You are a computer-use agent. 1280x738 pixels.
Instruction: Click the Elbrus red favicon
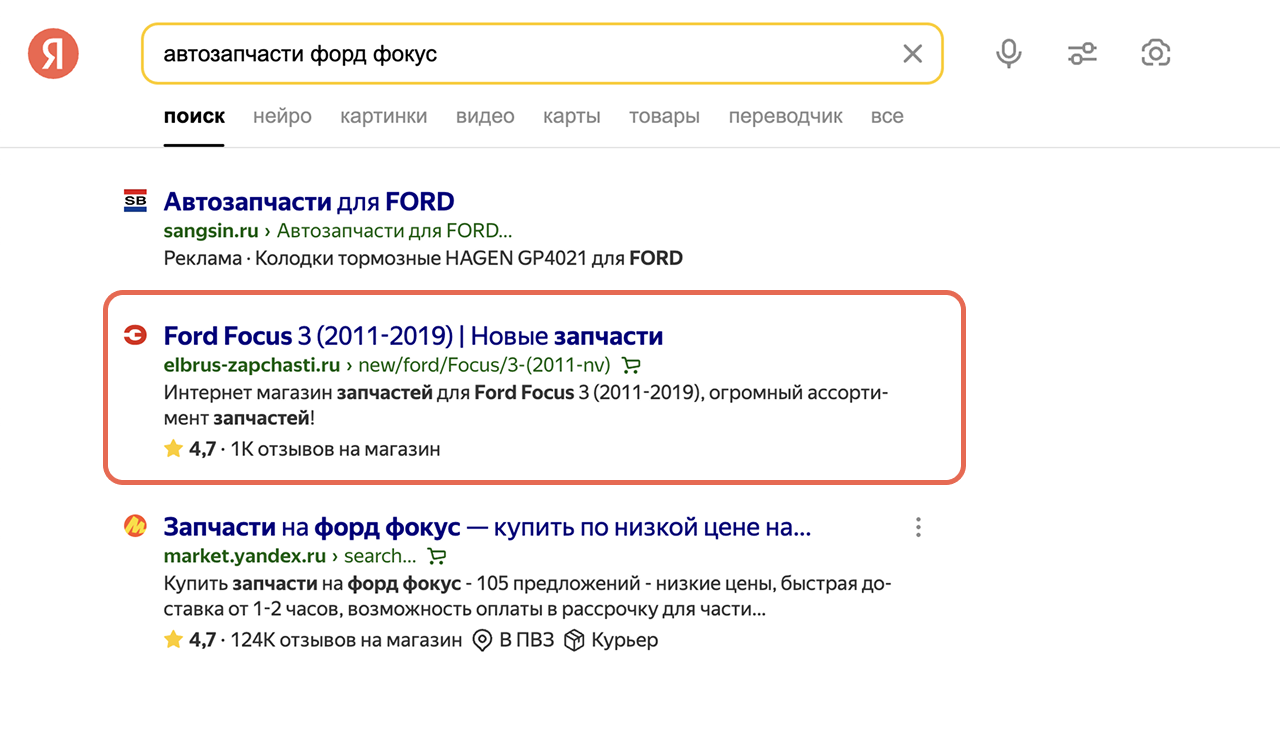pyautogui.click(x=135, y=335)
